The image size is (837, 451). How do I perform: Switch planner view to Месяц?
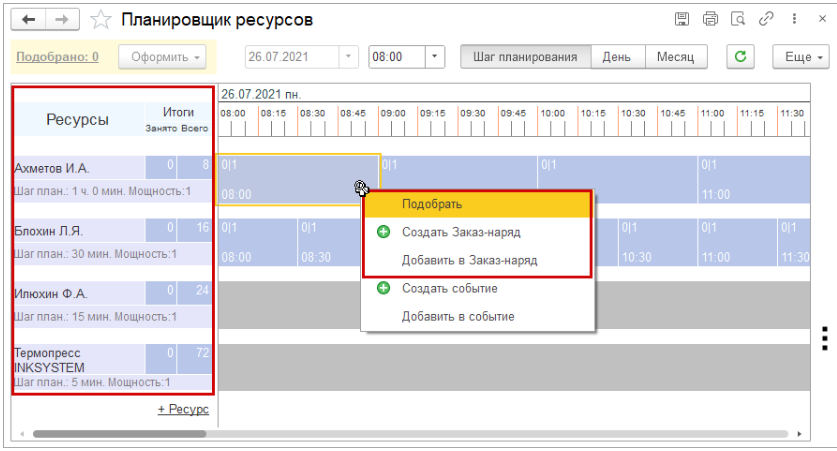pos(676,57)
